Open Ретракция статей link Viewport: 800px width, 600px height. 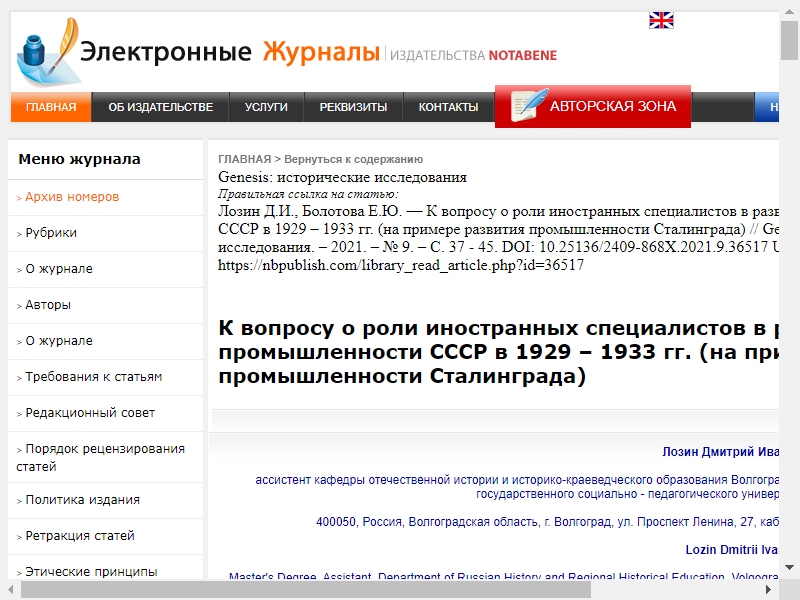pyautogui.click(x=80, y=536)
